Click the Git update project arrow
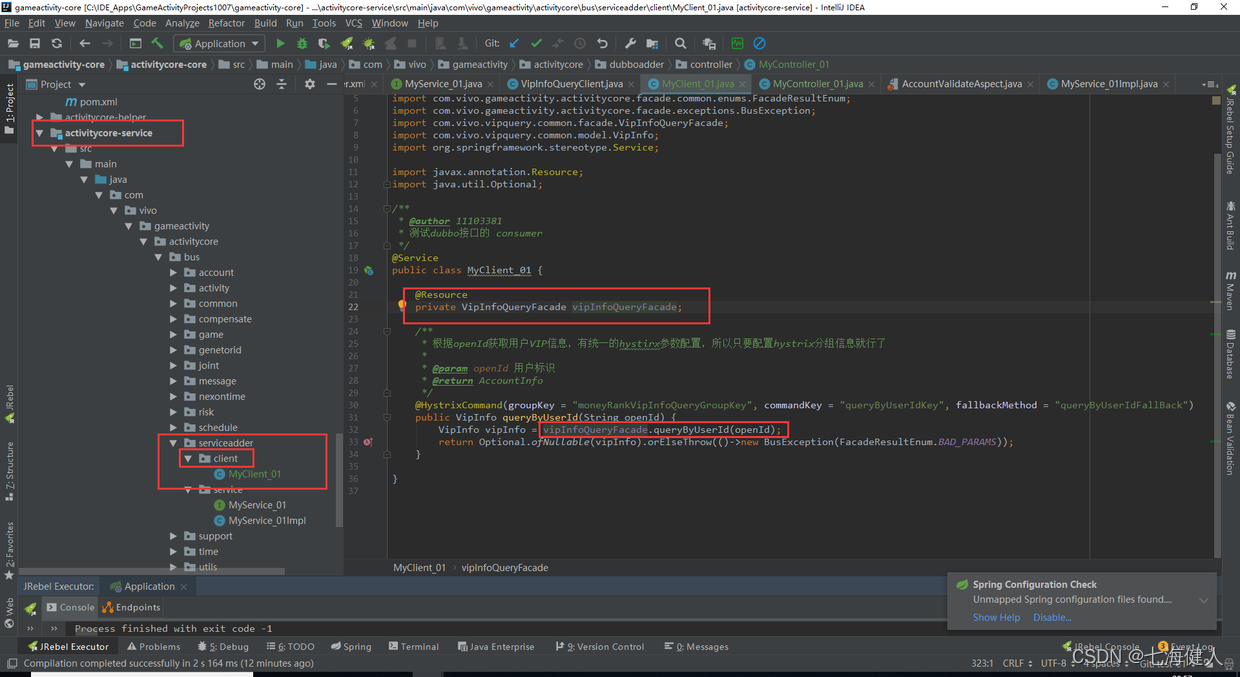Viewport: 1240px width, 677px height. pos(514,43)
